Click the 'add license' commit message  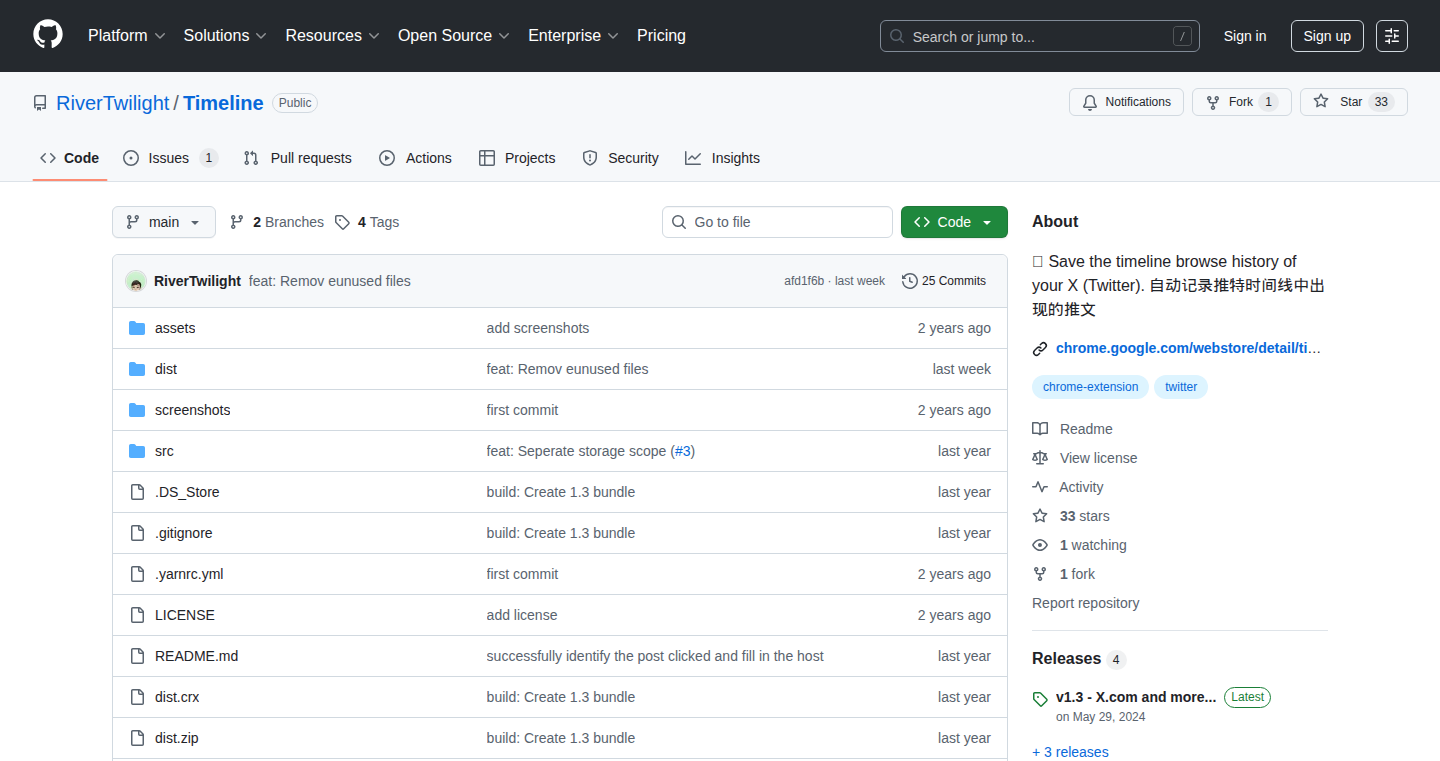(x=522, y=615)
